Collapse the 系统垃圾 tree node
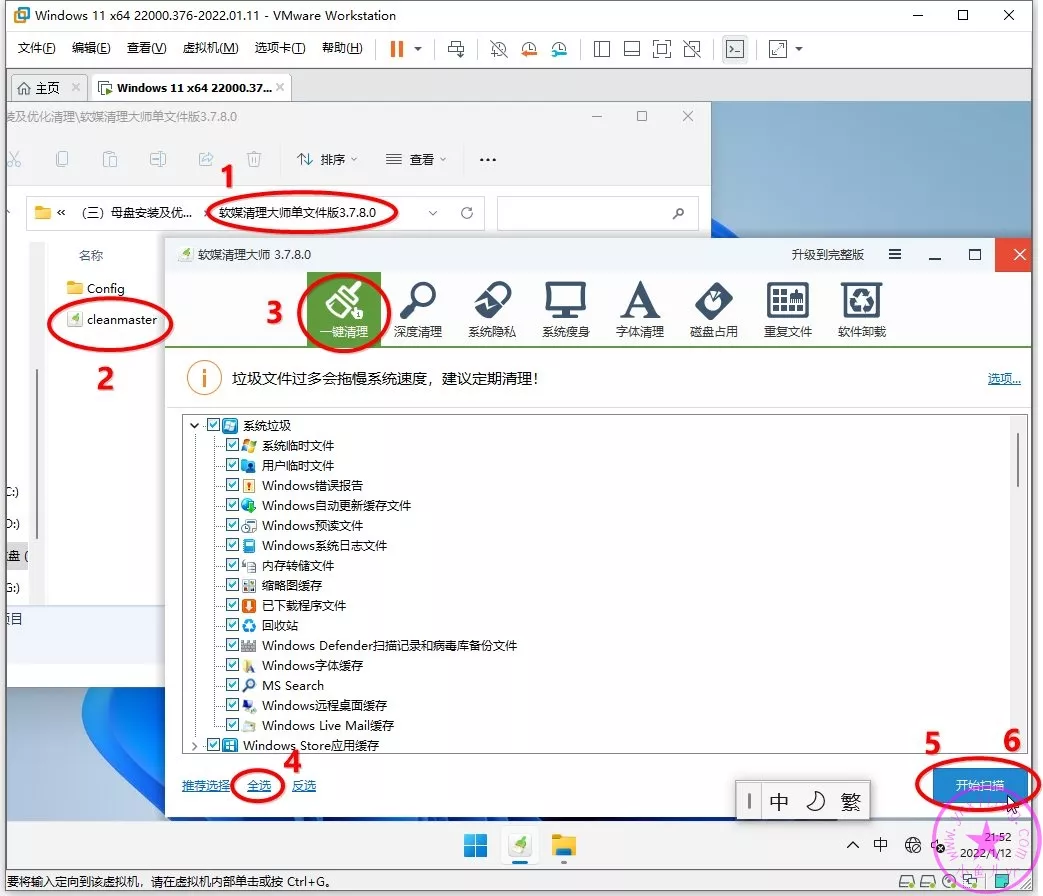This screenshot has height=896, width=1043. pyautogui.click(x=195, y=425)
